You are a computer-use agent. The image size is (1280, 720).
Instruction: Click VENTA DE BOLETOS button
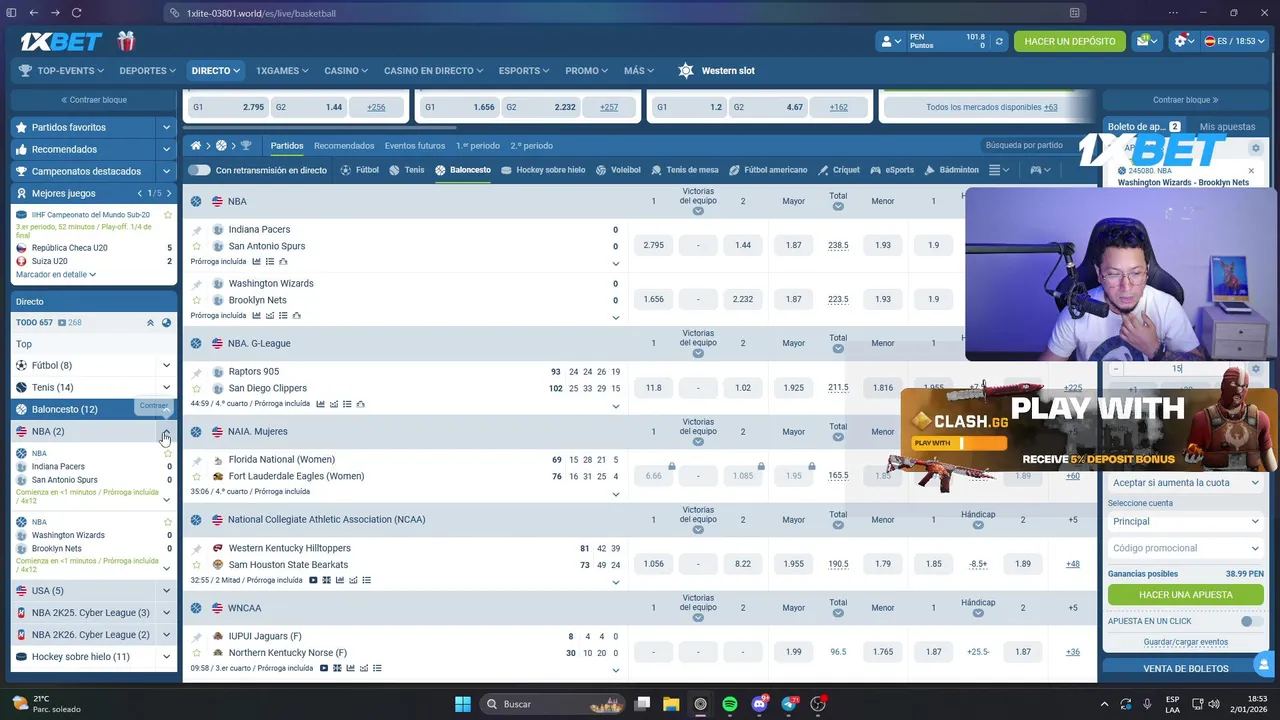(x=1185, y=669)
